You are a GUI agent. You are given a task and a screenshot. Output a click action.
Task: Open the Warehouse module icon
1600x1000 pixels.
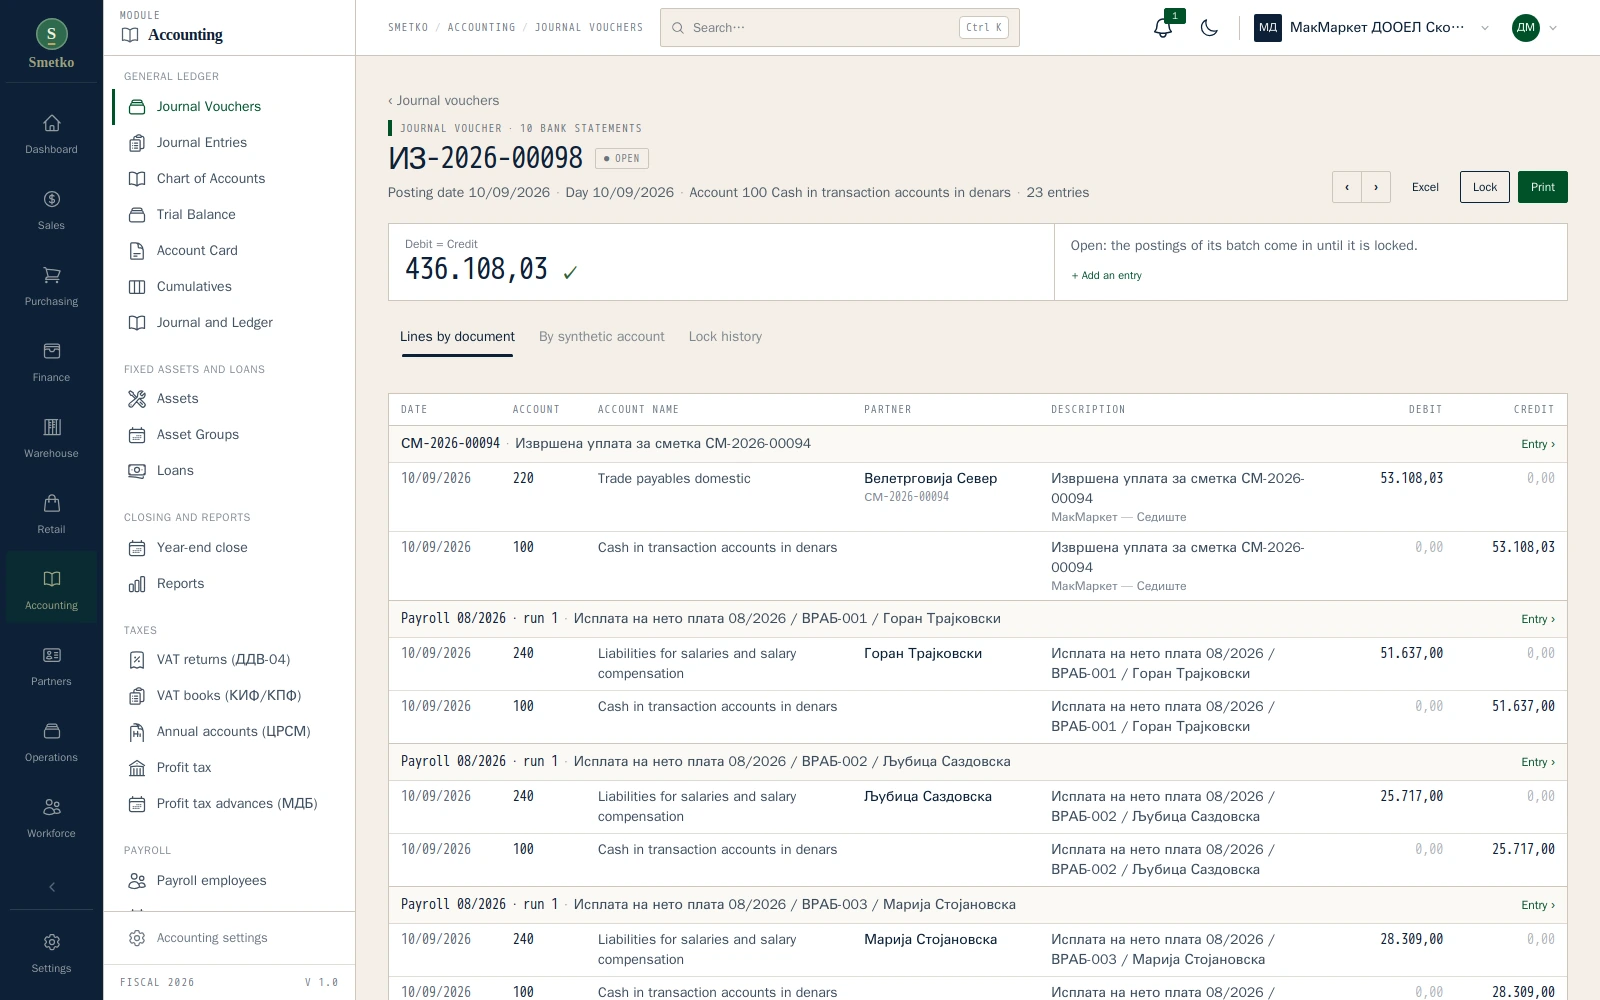point(51,439)
